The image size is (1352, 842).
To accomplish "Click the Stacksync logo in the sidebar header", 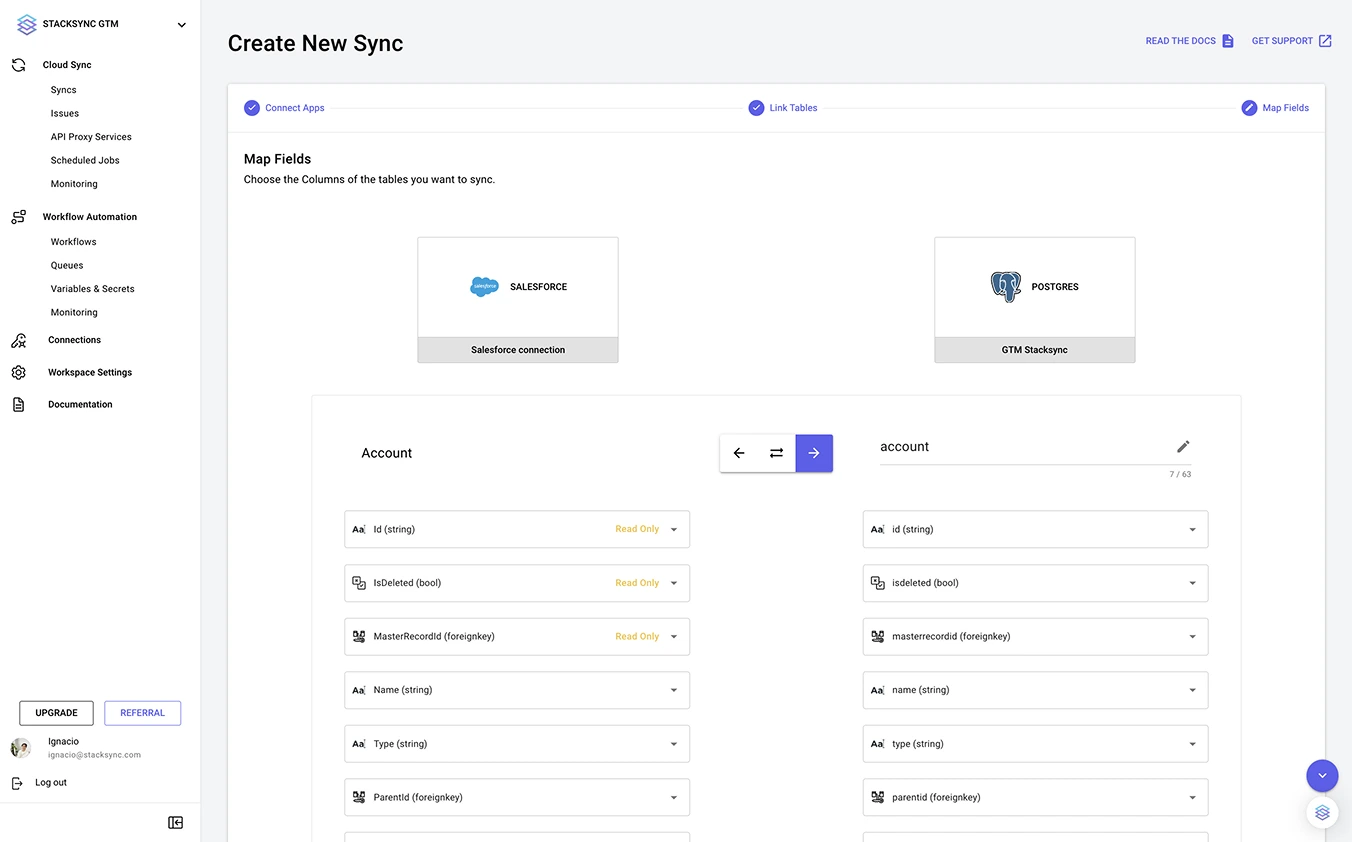I will tap(27, 25).
